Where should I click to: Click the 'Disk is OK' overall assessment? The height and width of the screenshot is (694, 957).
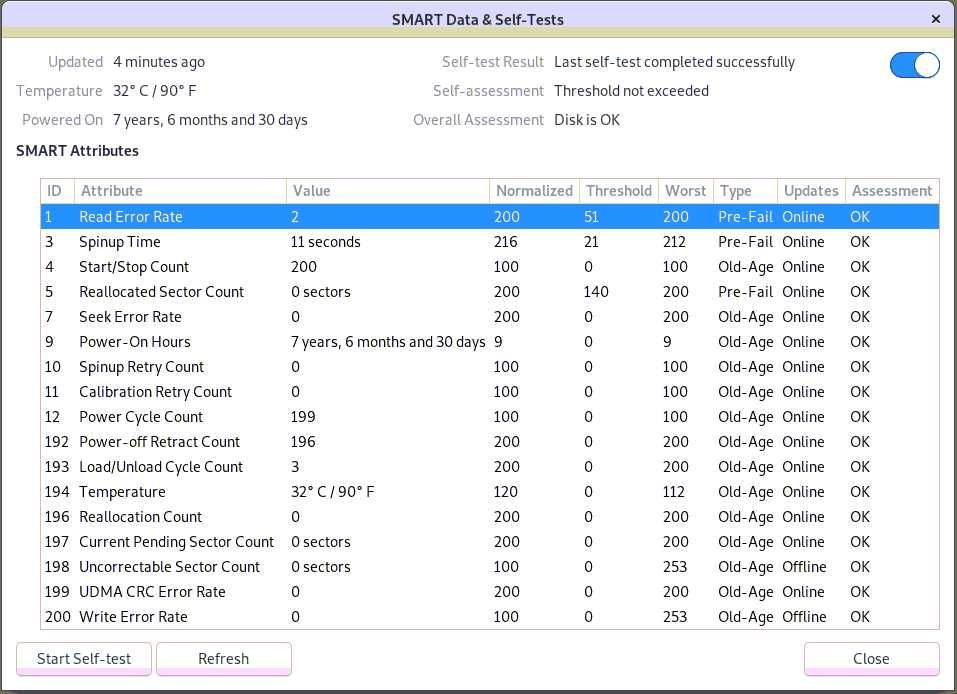pyautogui.click(x=587, y=120)
